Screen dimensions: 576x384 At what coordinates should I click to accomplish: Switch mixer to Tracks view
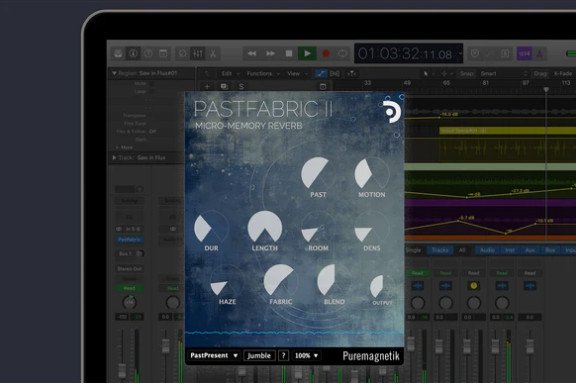coord(440,250)
